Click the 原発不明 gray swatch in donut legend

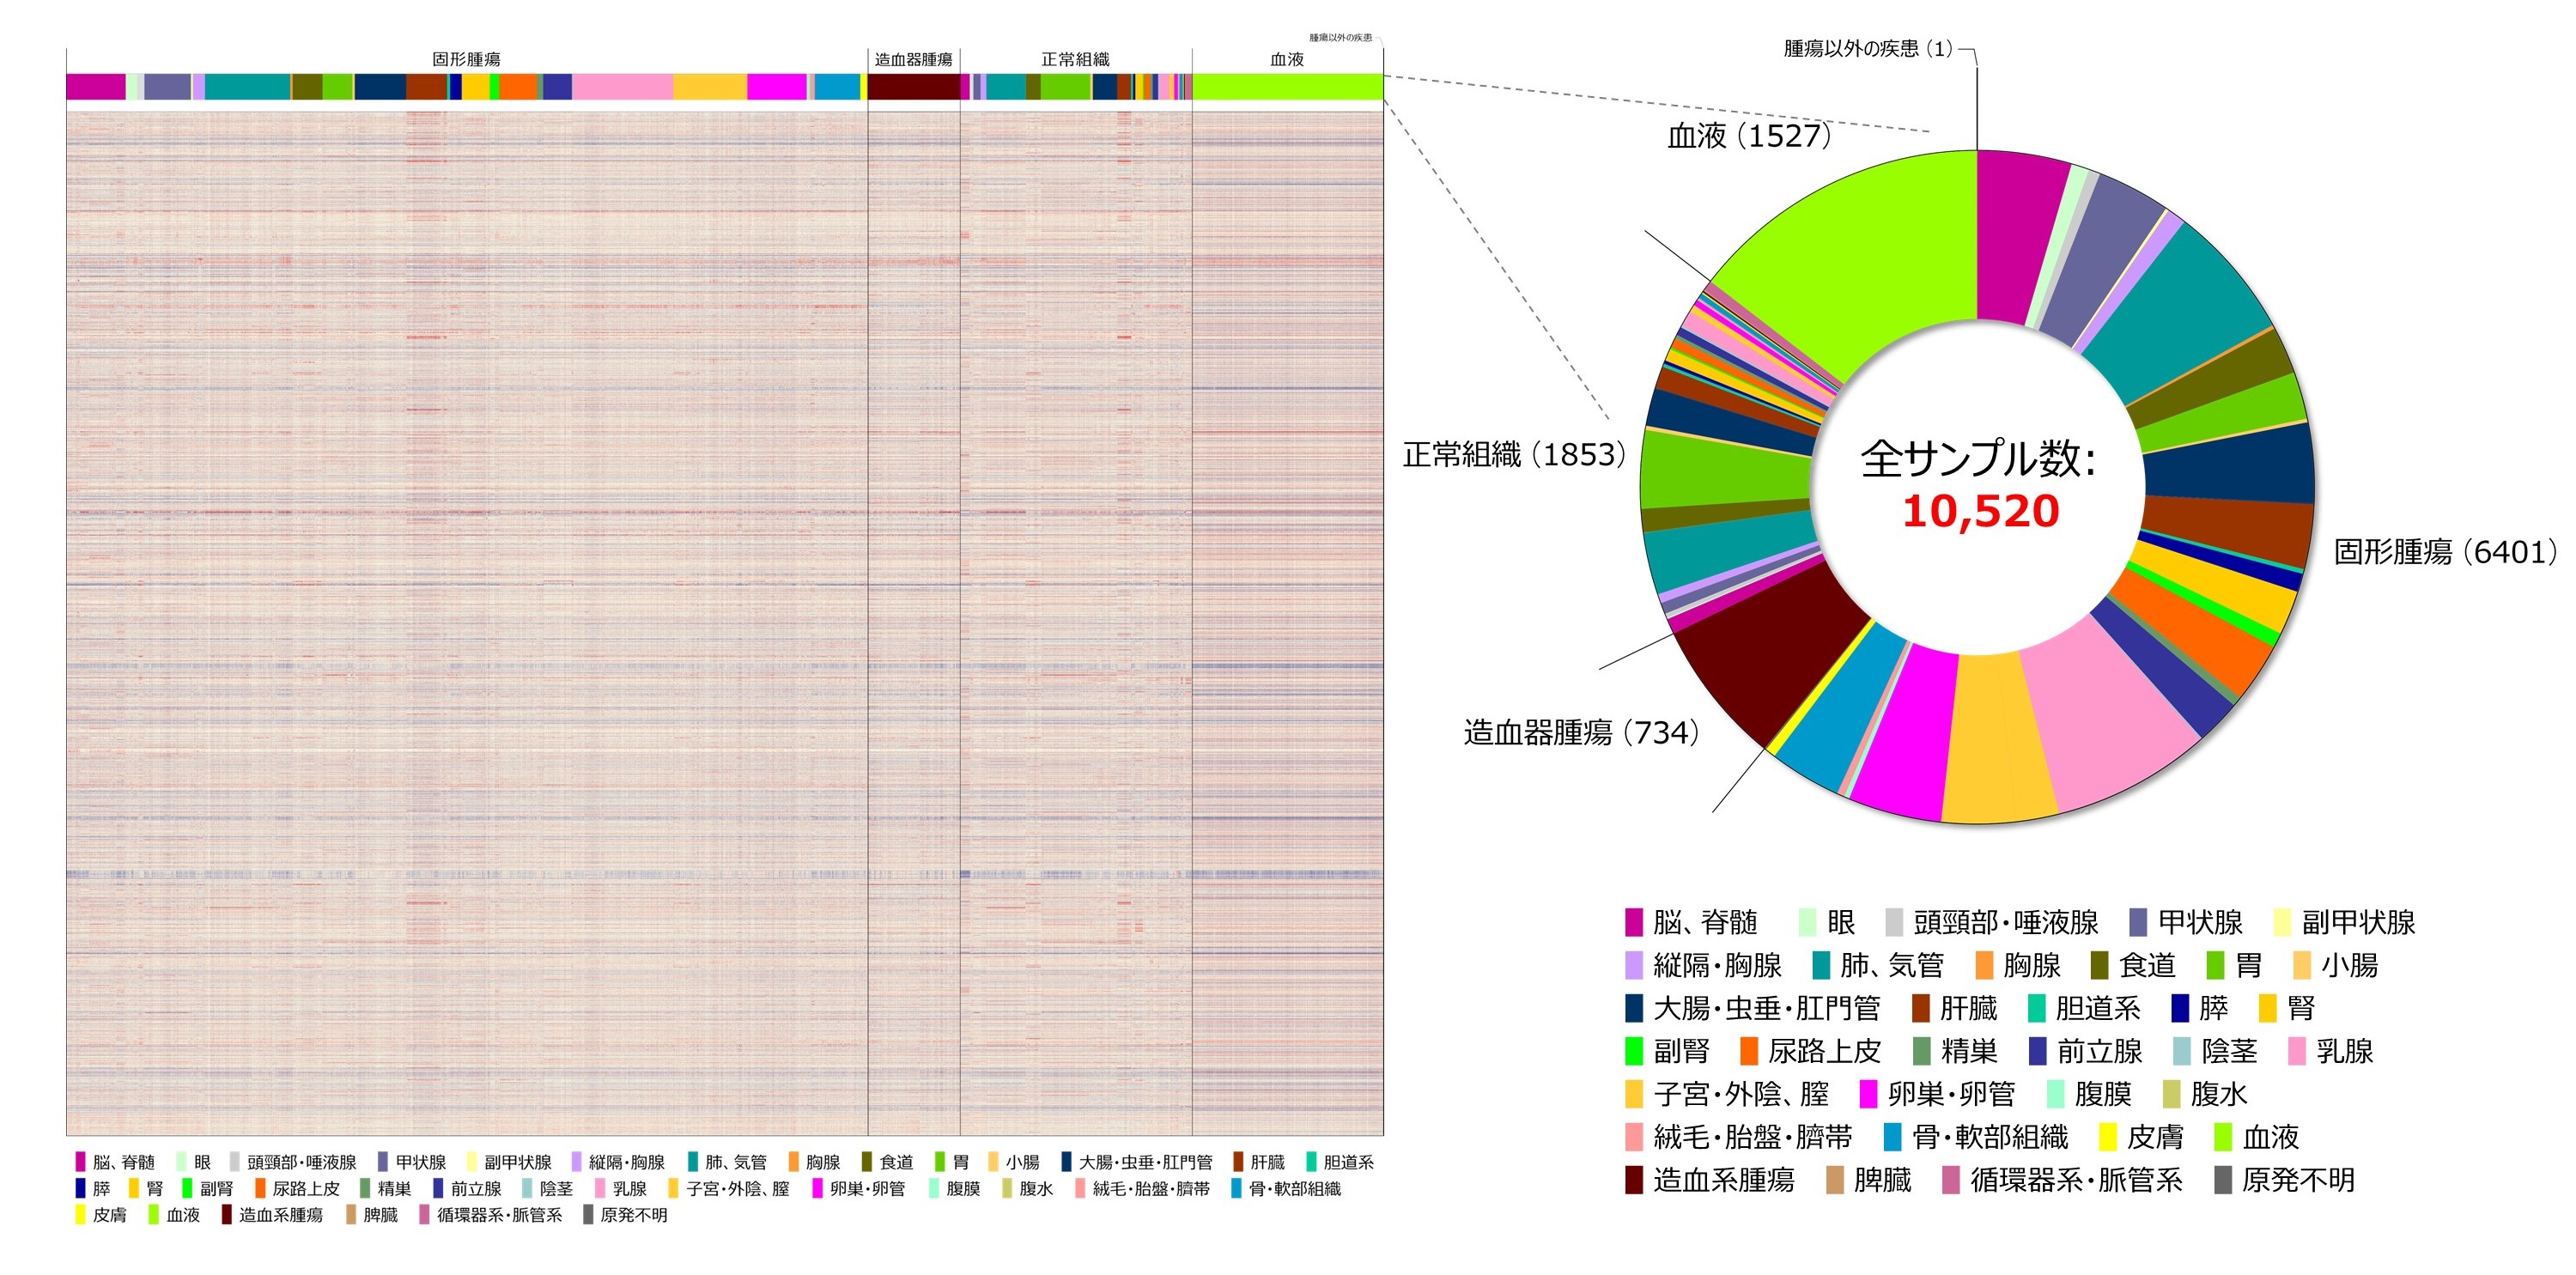(x=2223, y=1180)
